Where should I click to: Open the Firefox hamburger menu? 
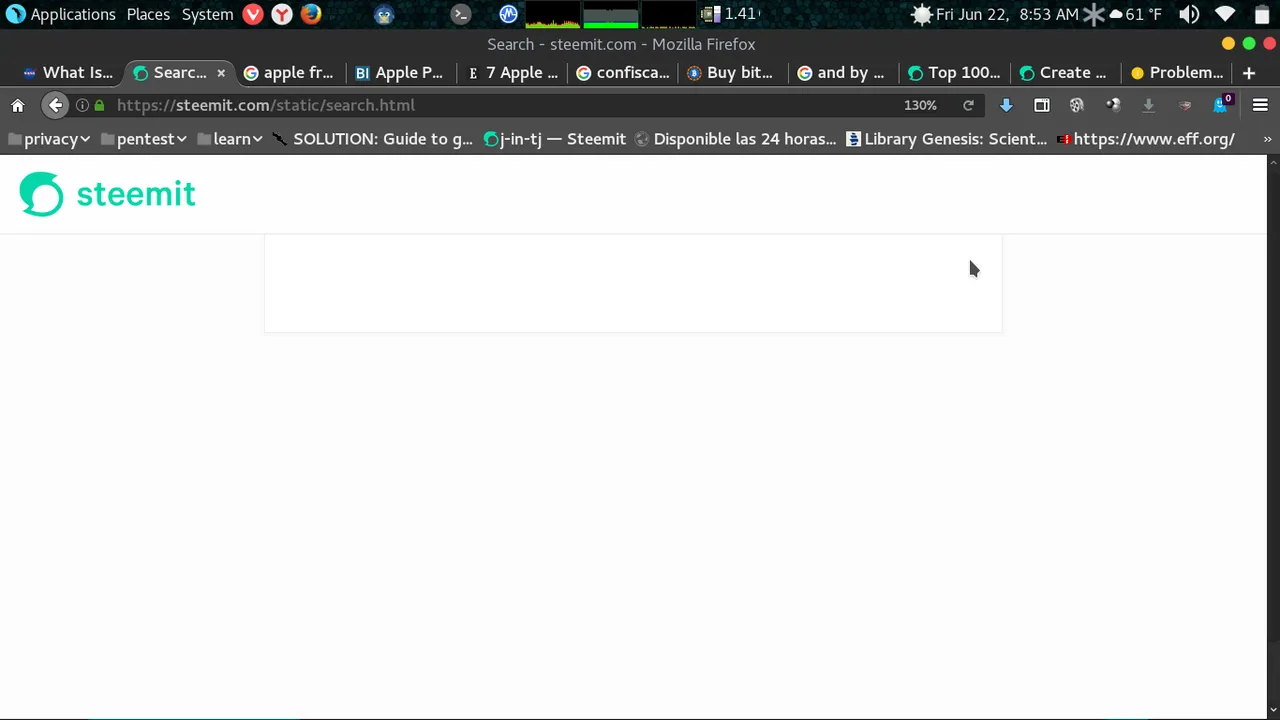tap(1260, 105)
